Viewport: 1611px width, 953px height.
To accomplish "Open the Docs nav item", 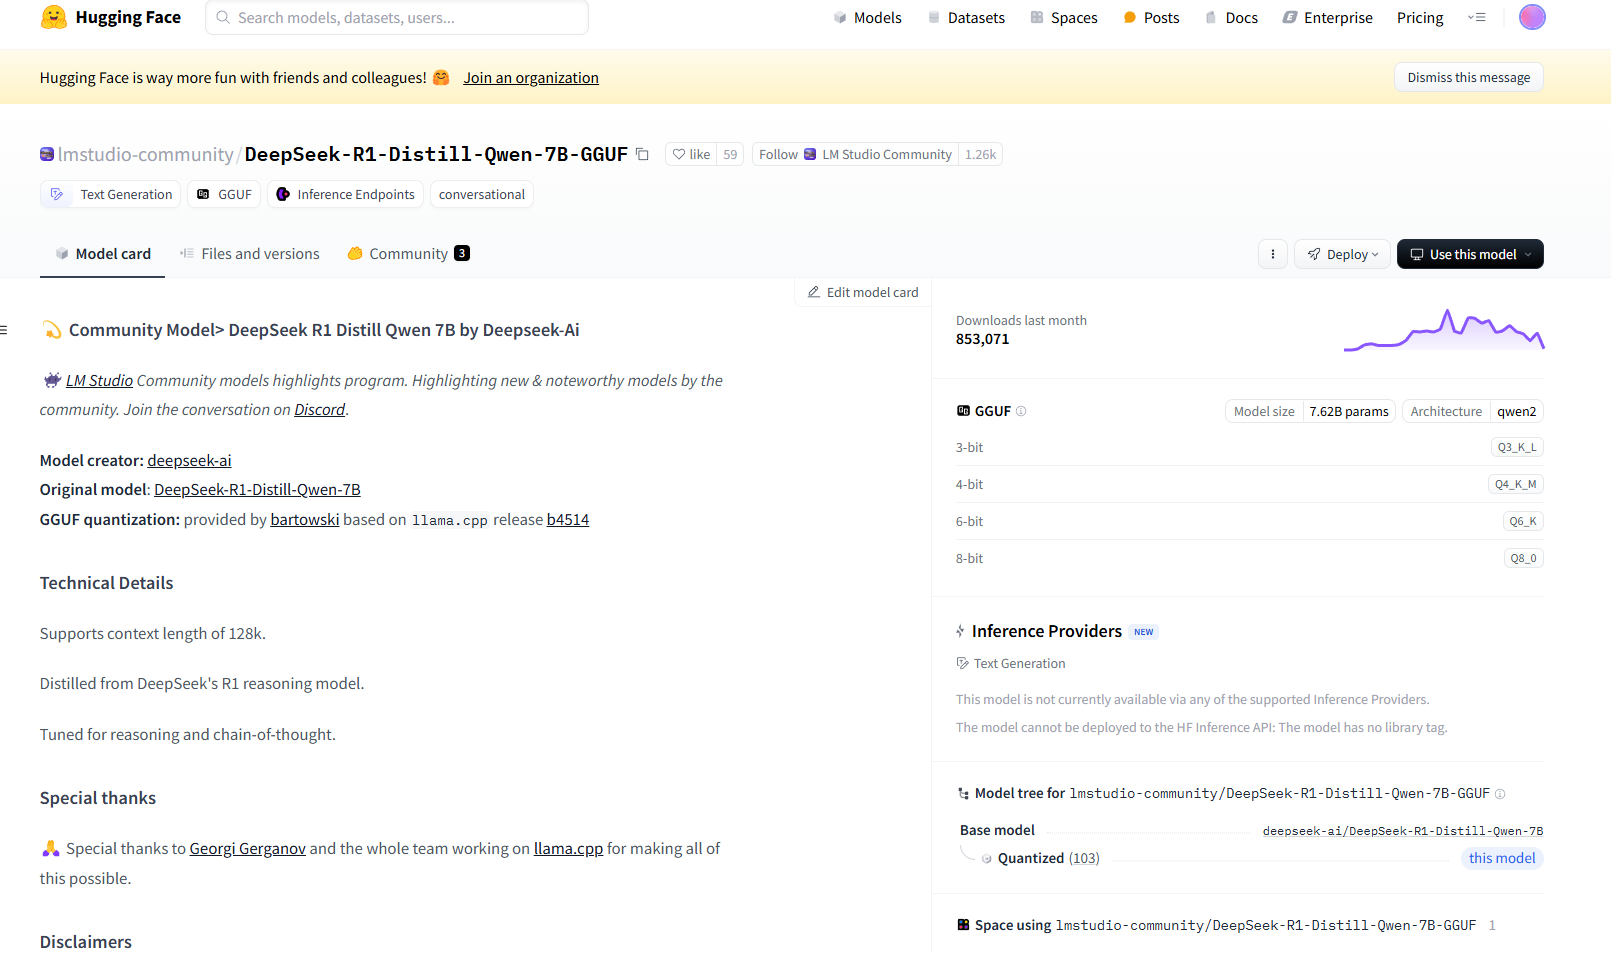I will coord(1231,17).
